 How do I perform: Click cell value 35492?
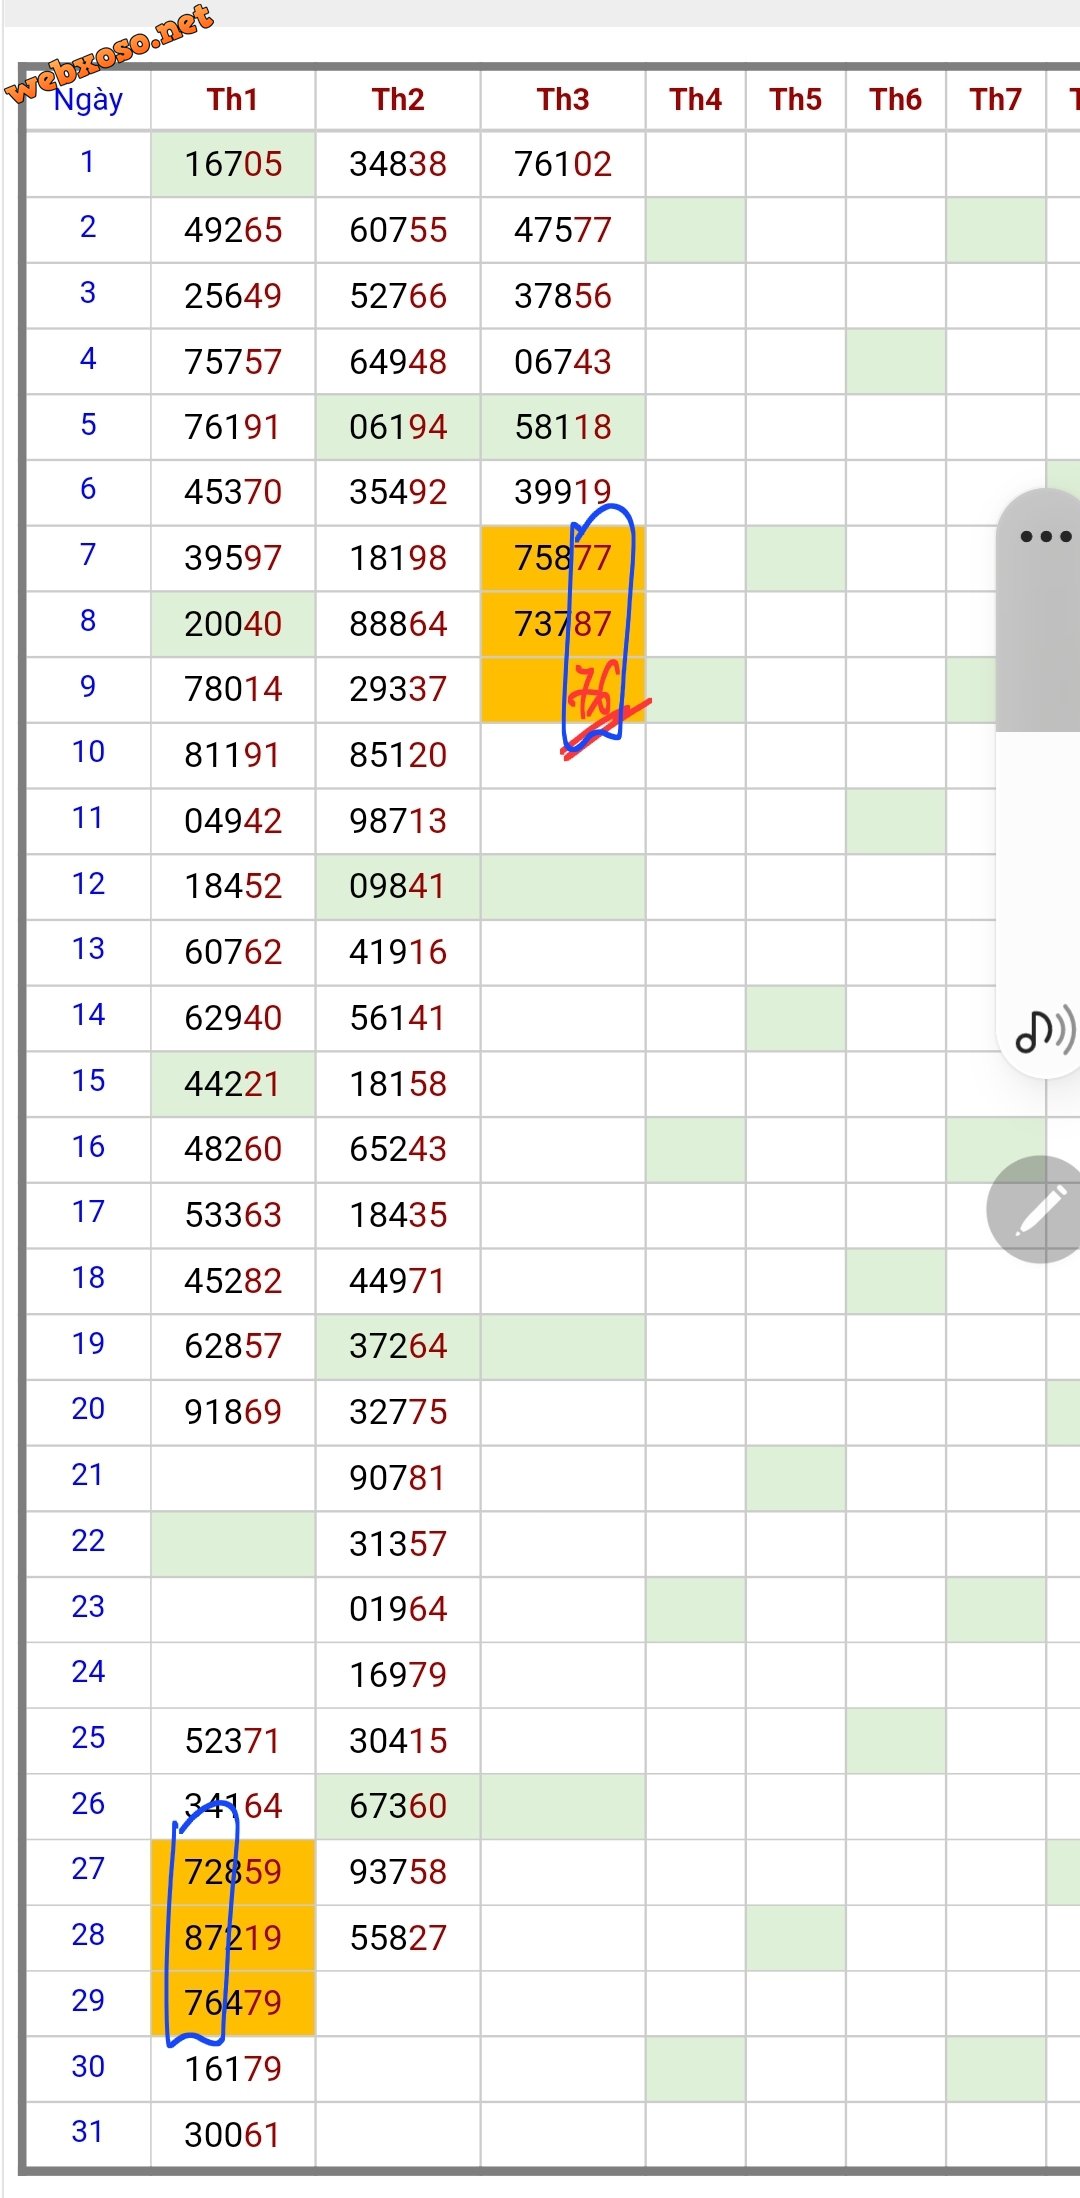pyautogui.click(x=398, y=492)
